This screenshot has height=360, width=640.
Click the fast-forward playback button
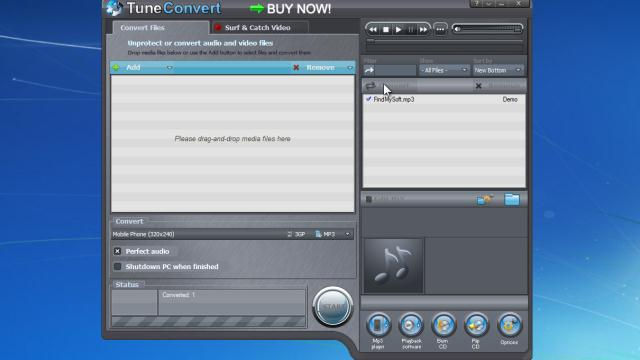tap(423, 29)
